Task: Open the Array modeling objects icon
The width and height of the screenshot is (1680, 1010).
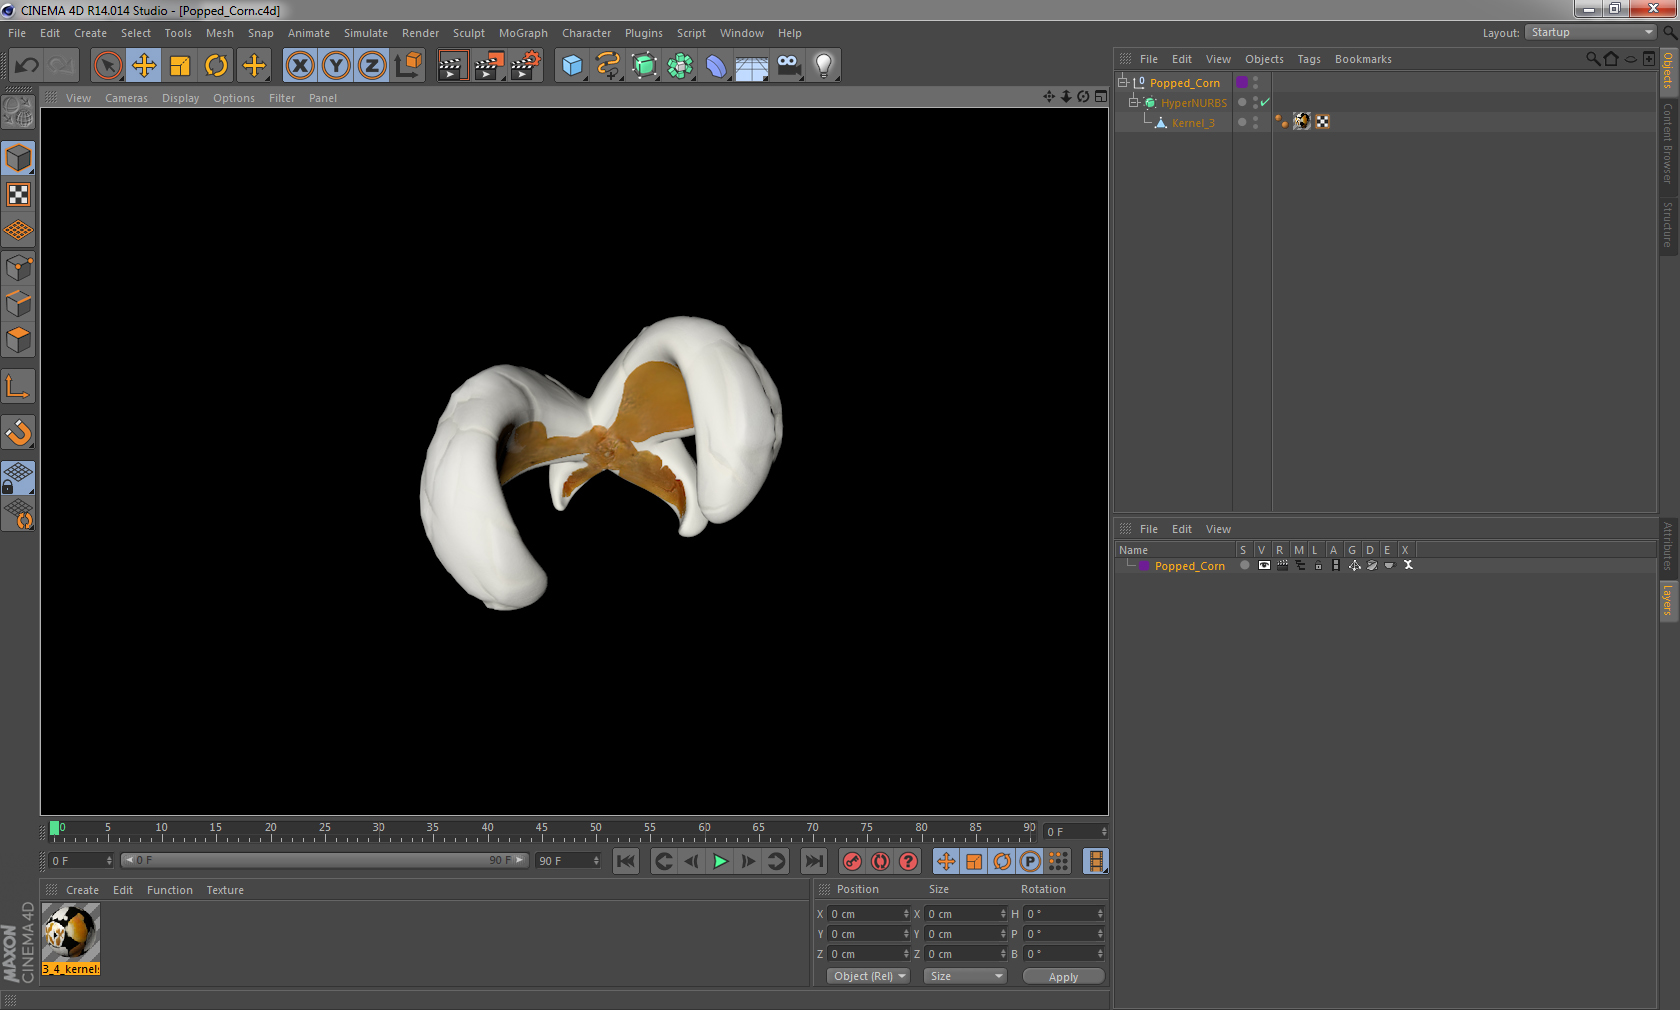Action: tap(680, 66)
